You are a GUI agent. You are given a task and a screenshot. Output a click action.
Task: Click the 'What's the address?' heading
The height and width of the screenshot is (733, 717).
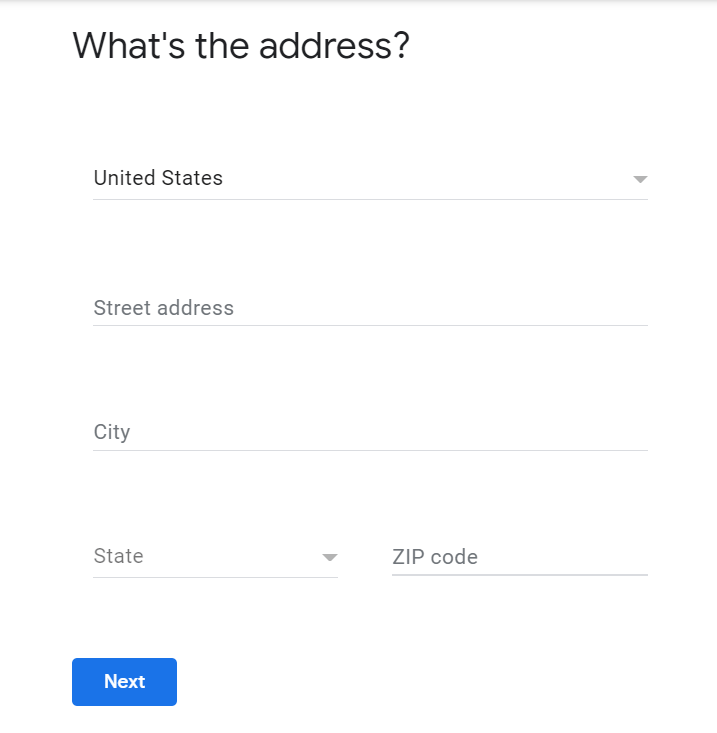[x=241, y=46]
